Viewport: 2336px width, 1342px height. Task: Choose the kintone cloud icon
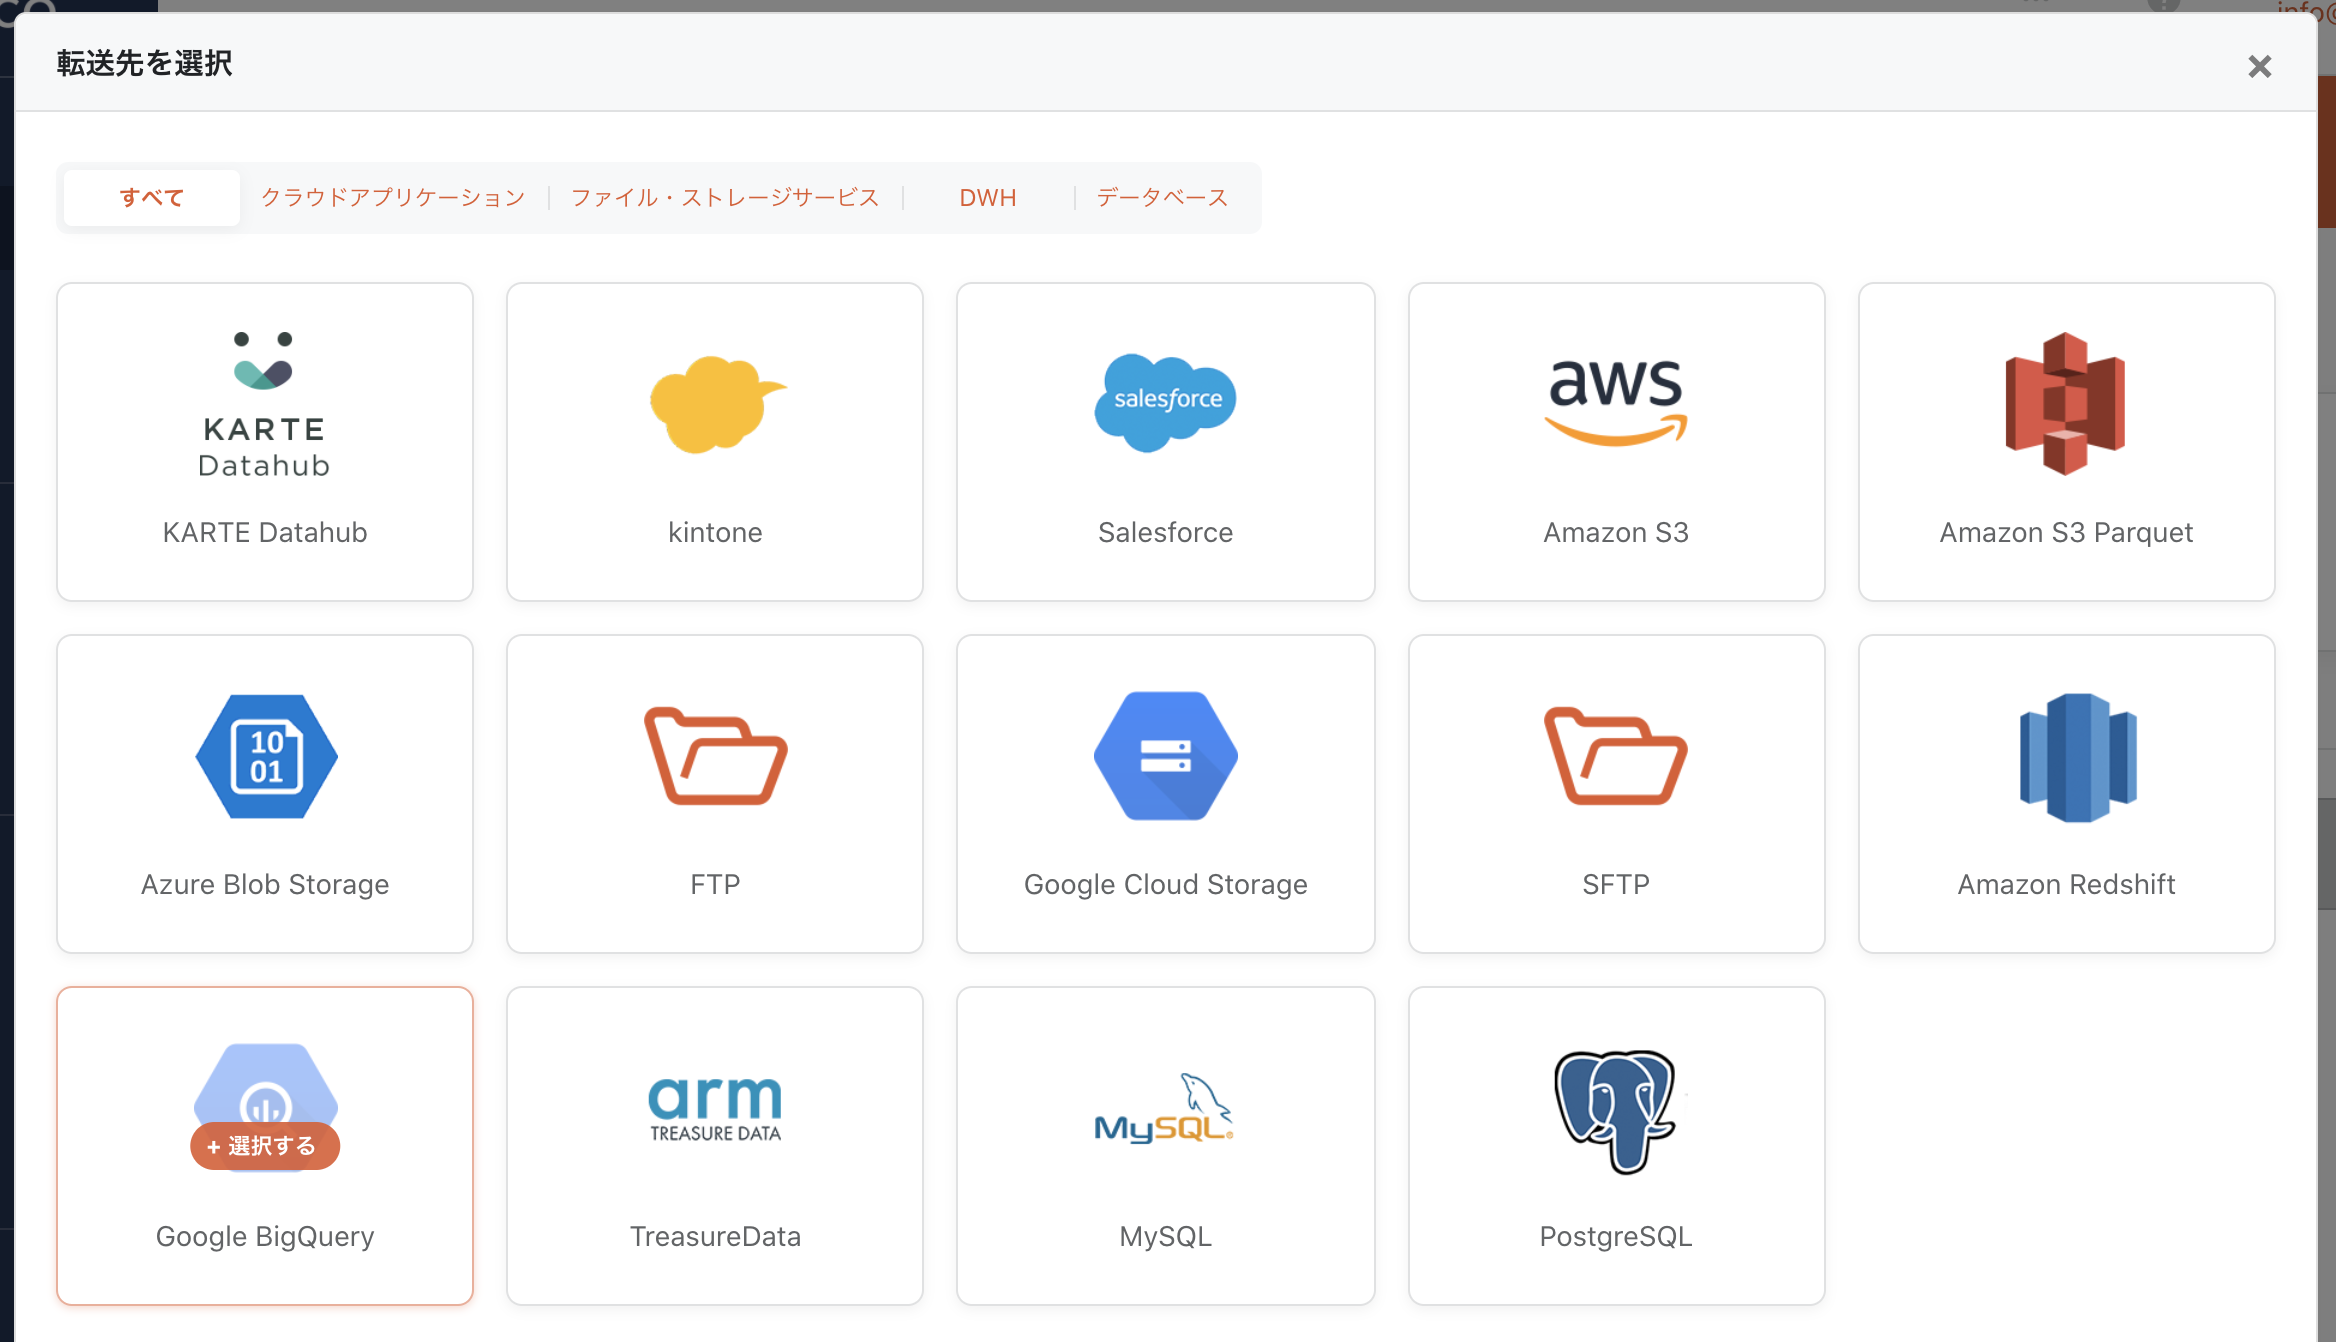click(715, 404)
